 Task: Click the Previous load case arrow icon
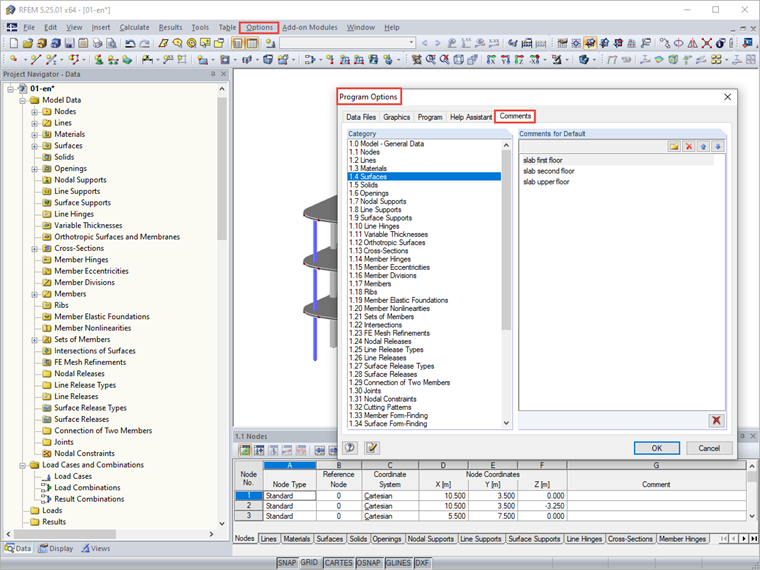[x=425, y=43]
